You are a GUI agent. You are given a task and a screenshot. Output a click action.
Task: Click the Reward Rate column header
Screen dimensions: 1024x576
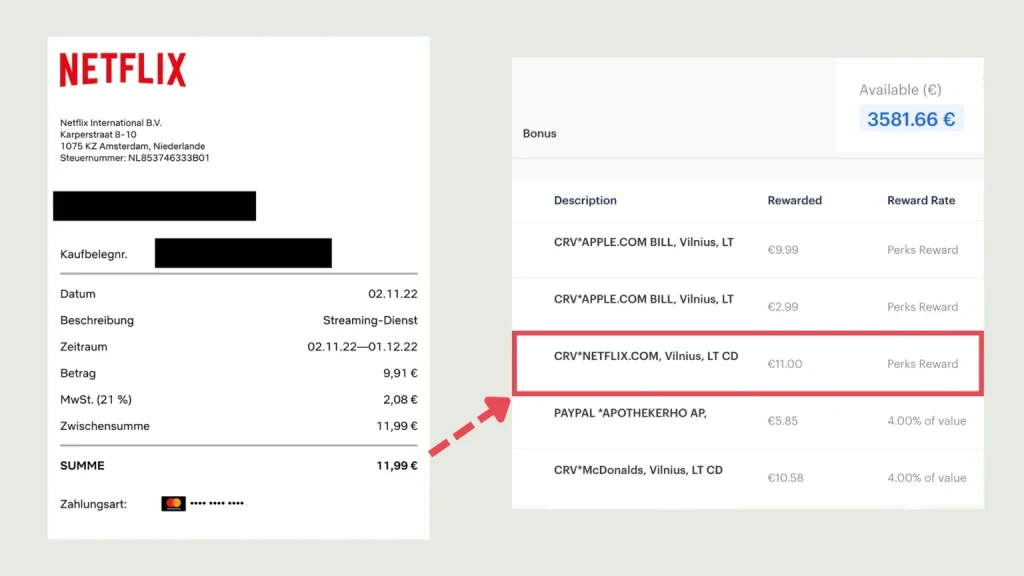click(x=921, y=200)
